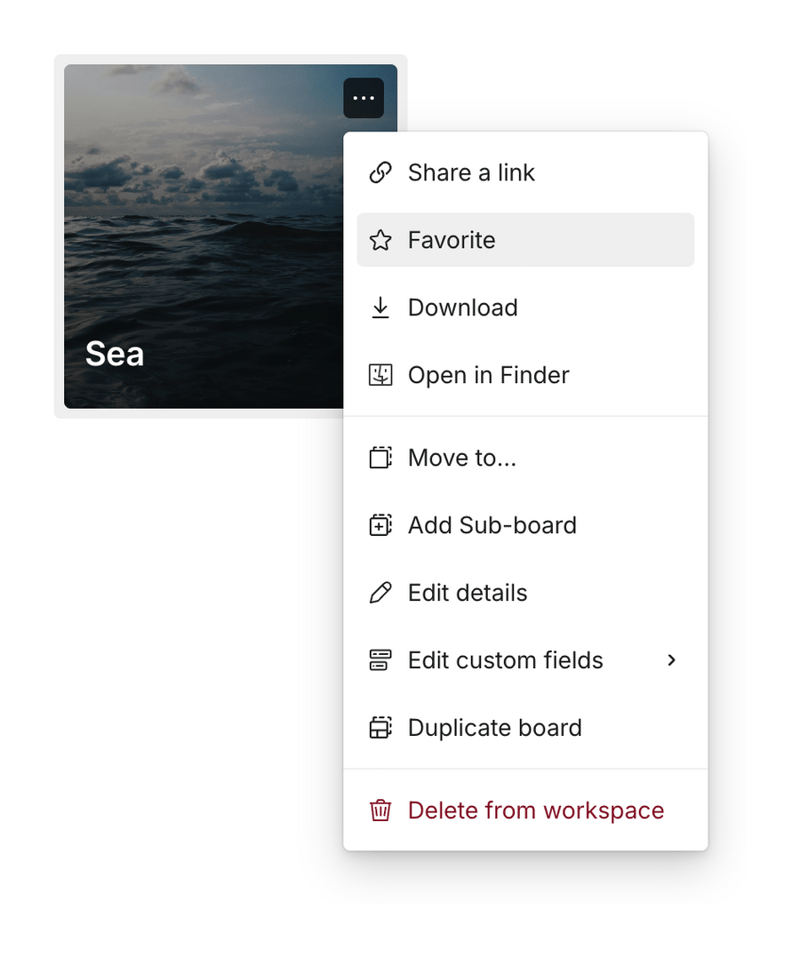Click the Edit custom fields stacked icon
Screen dimensions: 800x958
[381, 660]
